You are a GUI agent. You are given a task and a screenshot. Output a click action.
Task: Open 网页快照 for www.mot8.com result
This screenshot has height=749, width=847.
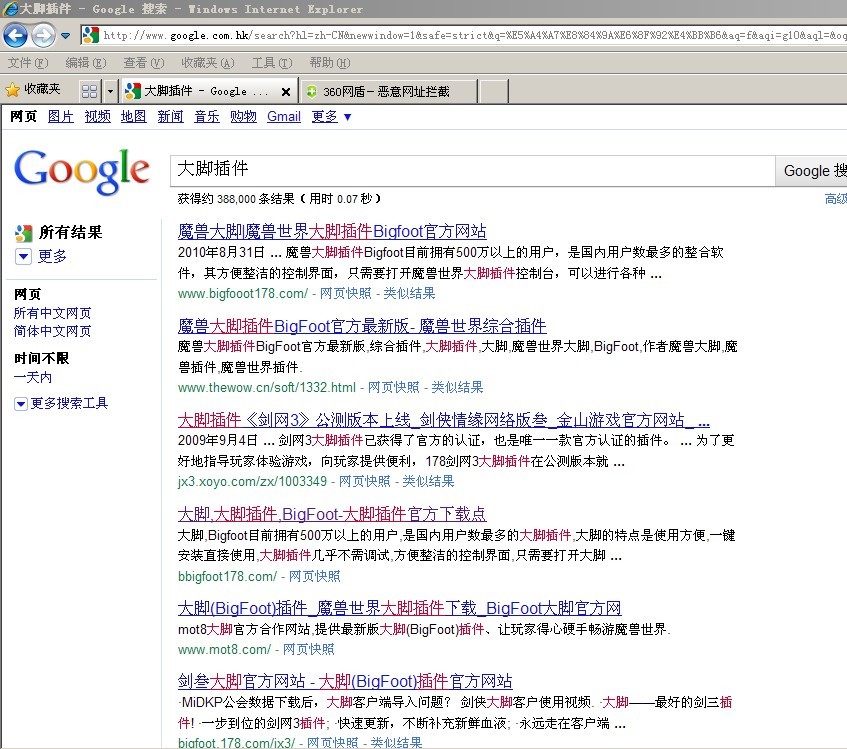click(x=308, y=649)
